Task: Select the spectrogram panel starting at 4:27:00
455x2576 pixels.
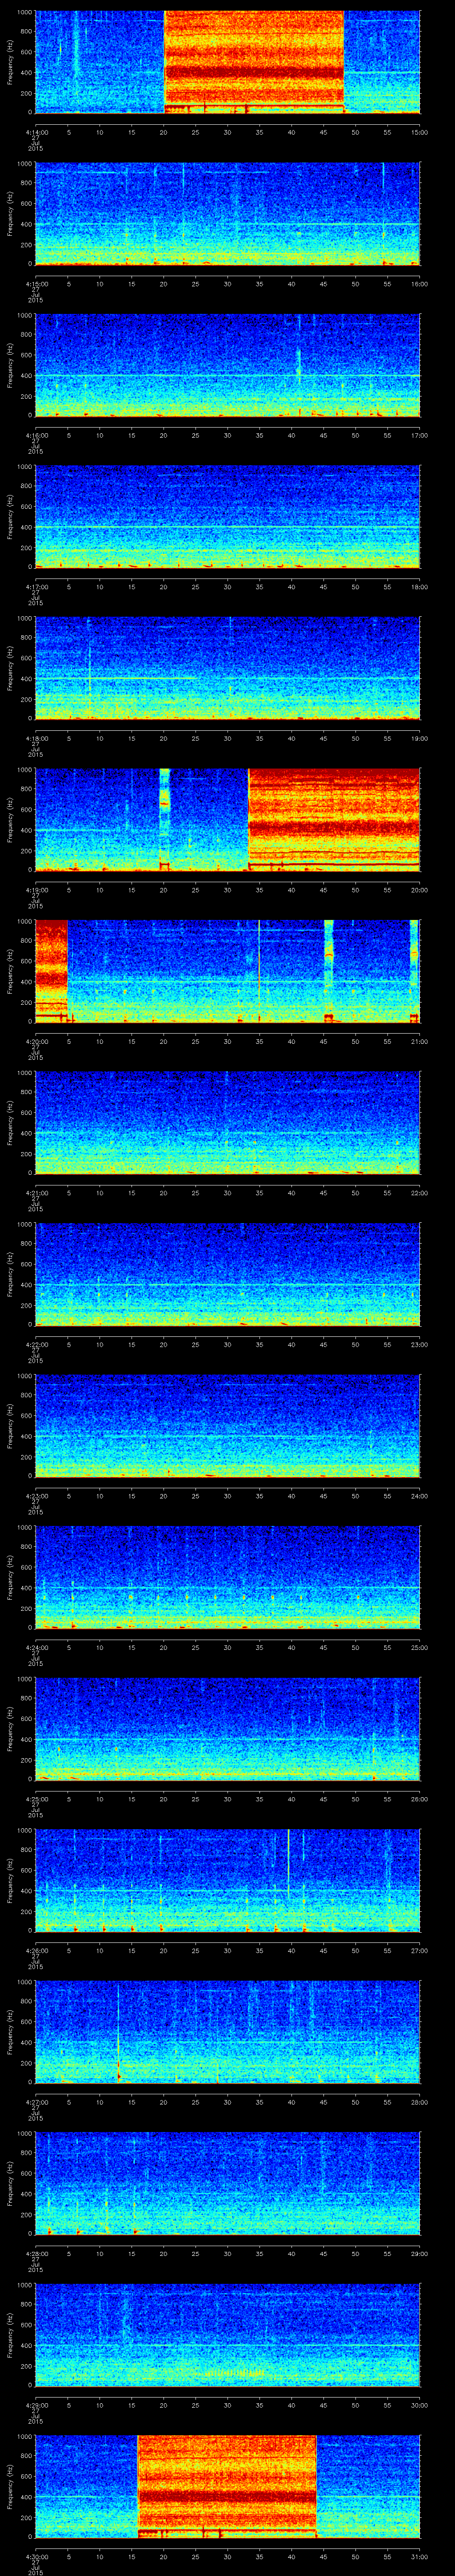Action: click(227, 2033)
